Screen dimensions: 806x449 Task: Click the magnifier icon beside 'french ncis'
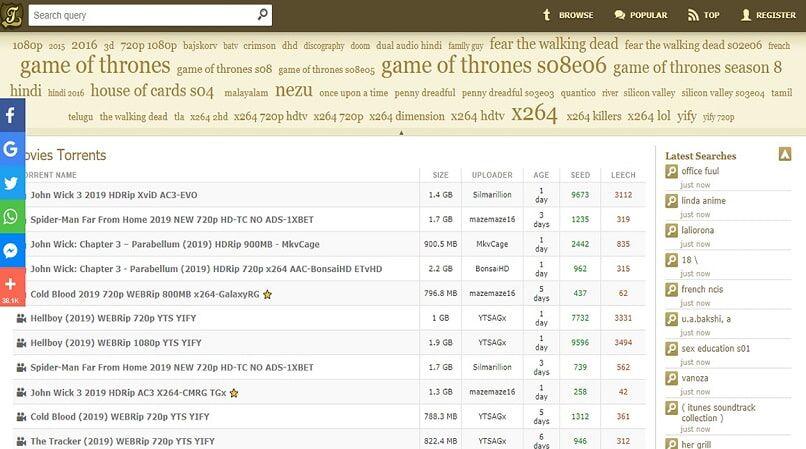click(x=671, y=290)
